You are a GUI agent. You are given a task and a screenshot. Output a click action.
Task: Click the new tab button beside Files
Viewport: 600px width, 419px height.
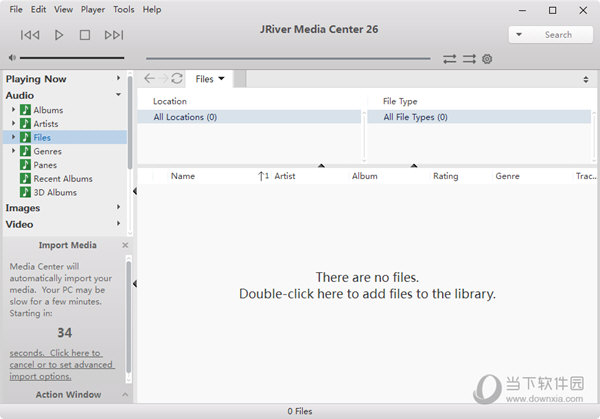coord(240,79)
